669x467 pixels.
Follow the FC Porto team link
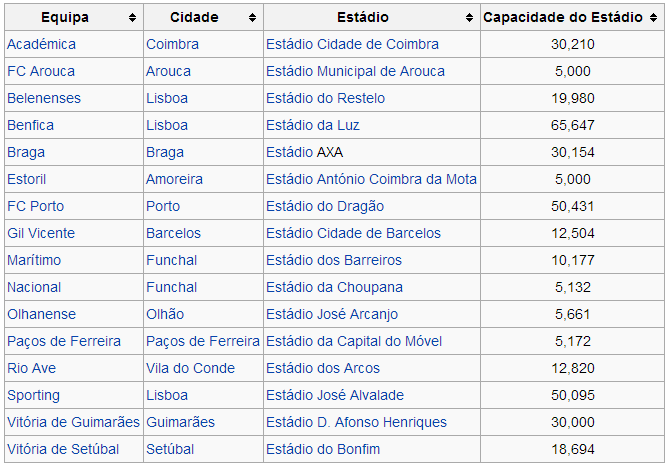pos(35,206)
